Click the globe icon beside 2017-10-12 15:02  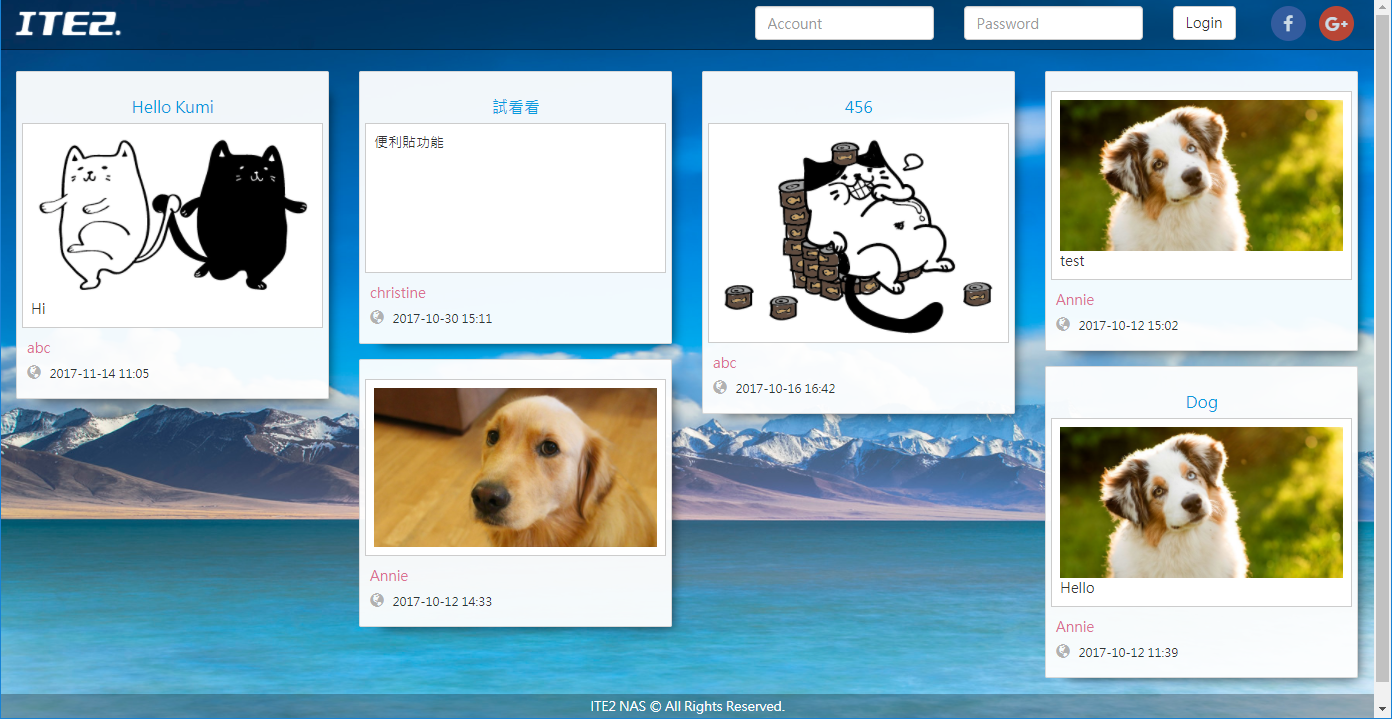[x=1063, y=324]
